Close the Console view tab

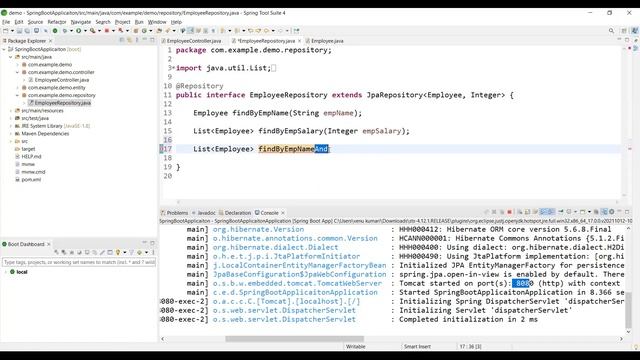[x=282, y=213]
